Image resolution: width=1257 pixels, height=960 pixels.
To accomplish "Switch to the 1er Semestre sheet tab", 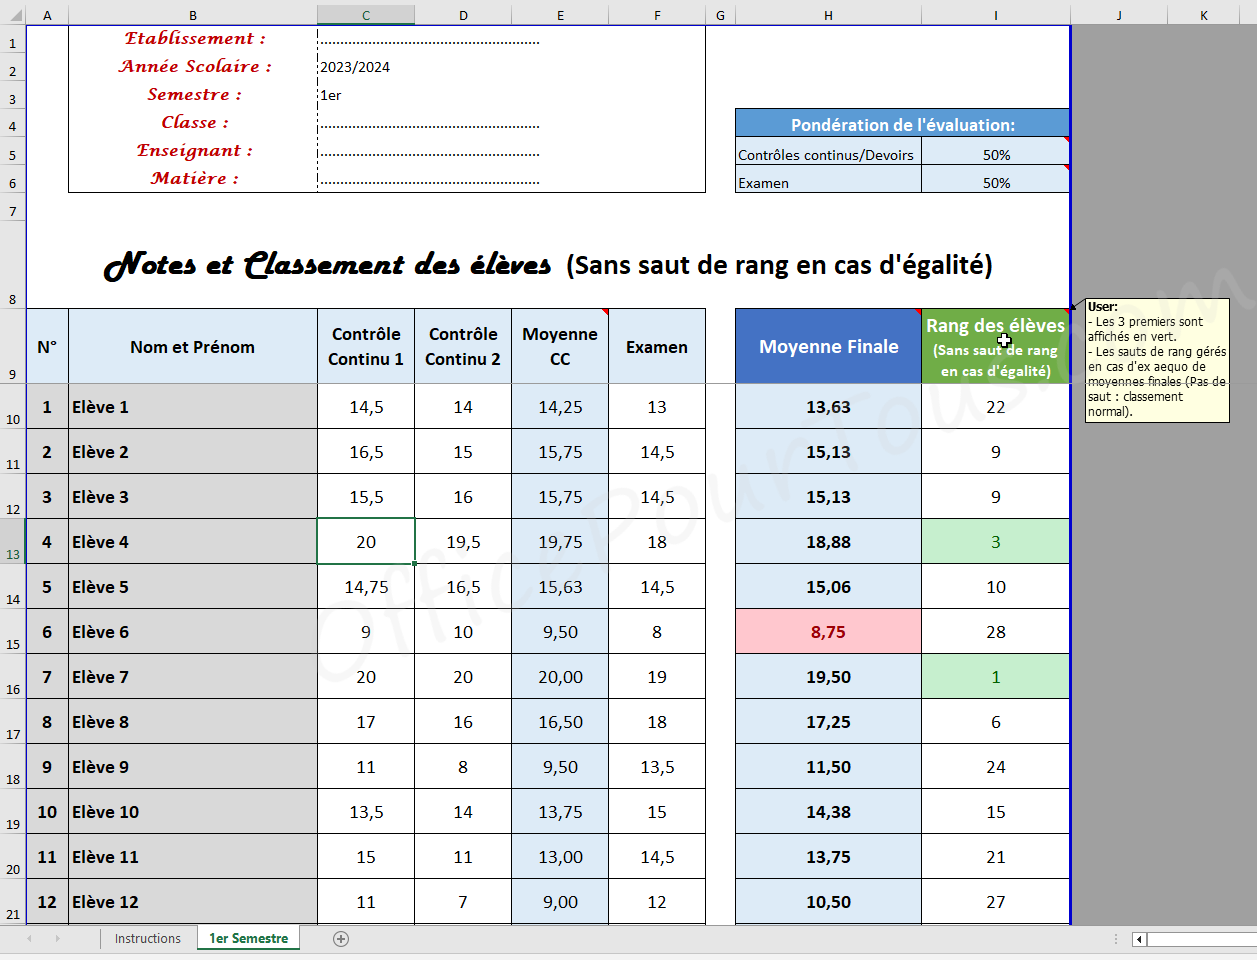I will click(x=248, y=939).
